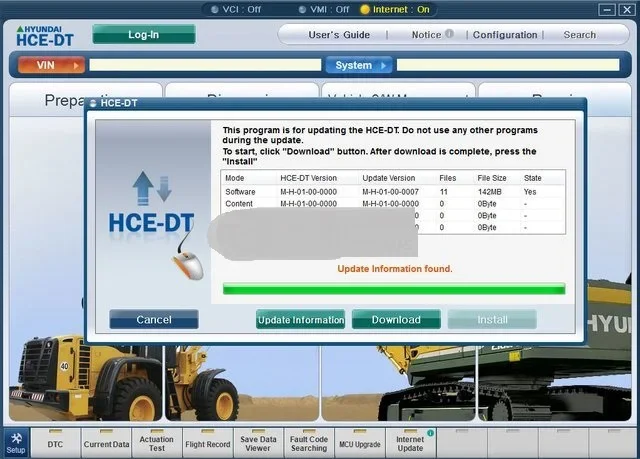The height and width of the screenshot is (459, 640).
Task: Open the DTC toolbar item
Action: pos(55,444)
